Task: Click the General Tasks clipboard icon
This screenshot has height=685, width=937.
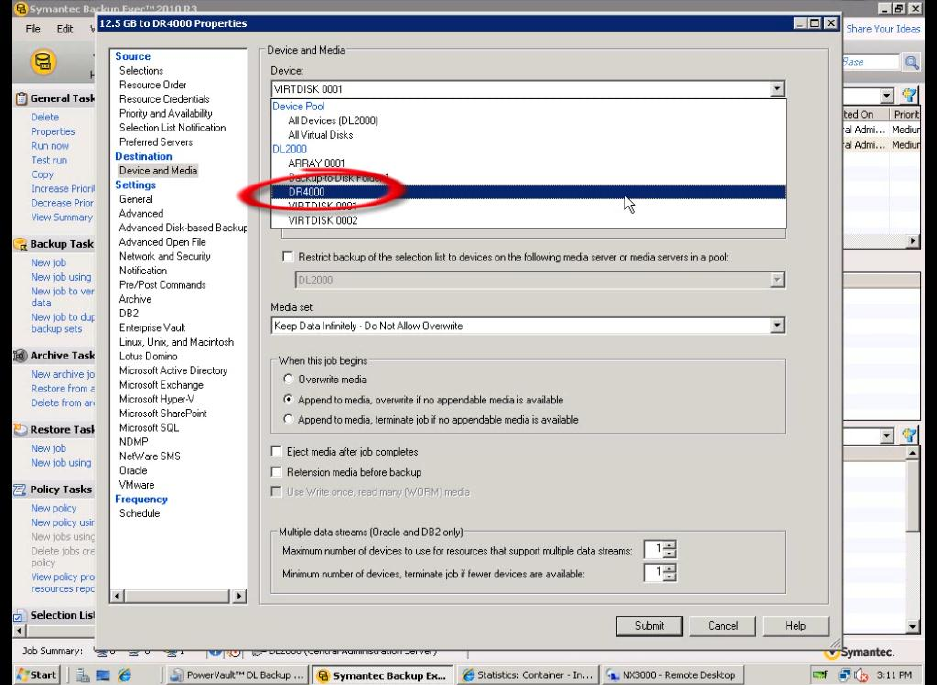Action: point(21,99)
